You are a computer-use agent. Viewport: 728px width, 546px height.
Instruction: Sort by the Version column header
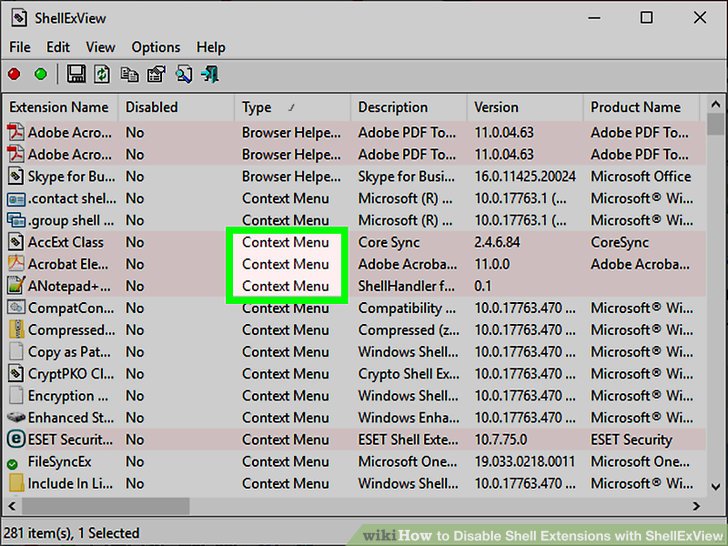[x=525, y=107]
